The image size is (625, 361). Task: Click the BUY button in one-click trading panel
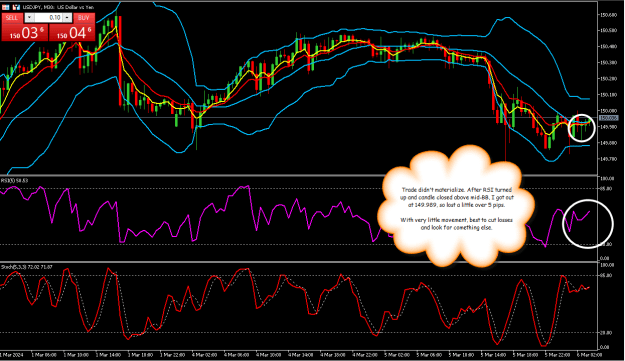tap(84, 18)
